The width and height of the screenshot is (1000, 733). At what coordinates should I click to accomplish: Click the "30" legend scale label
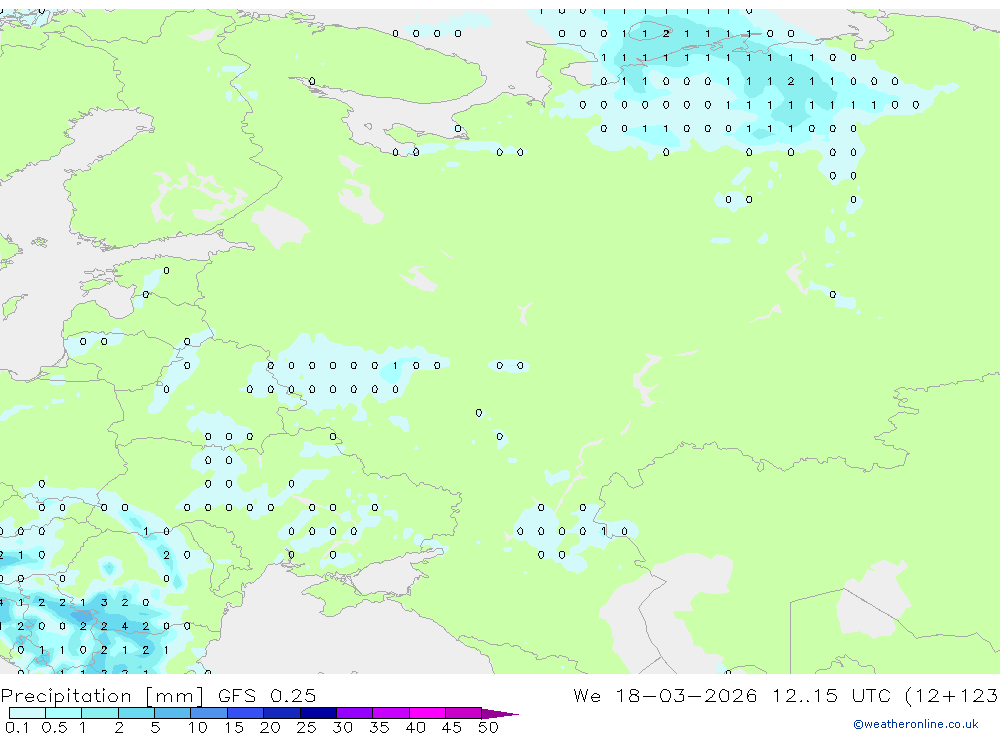342,727
